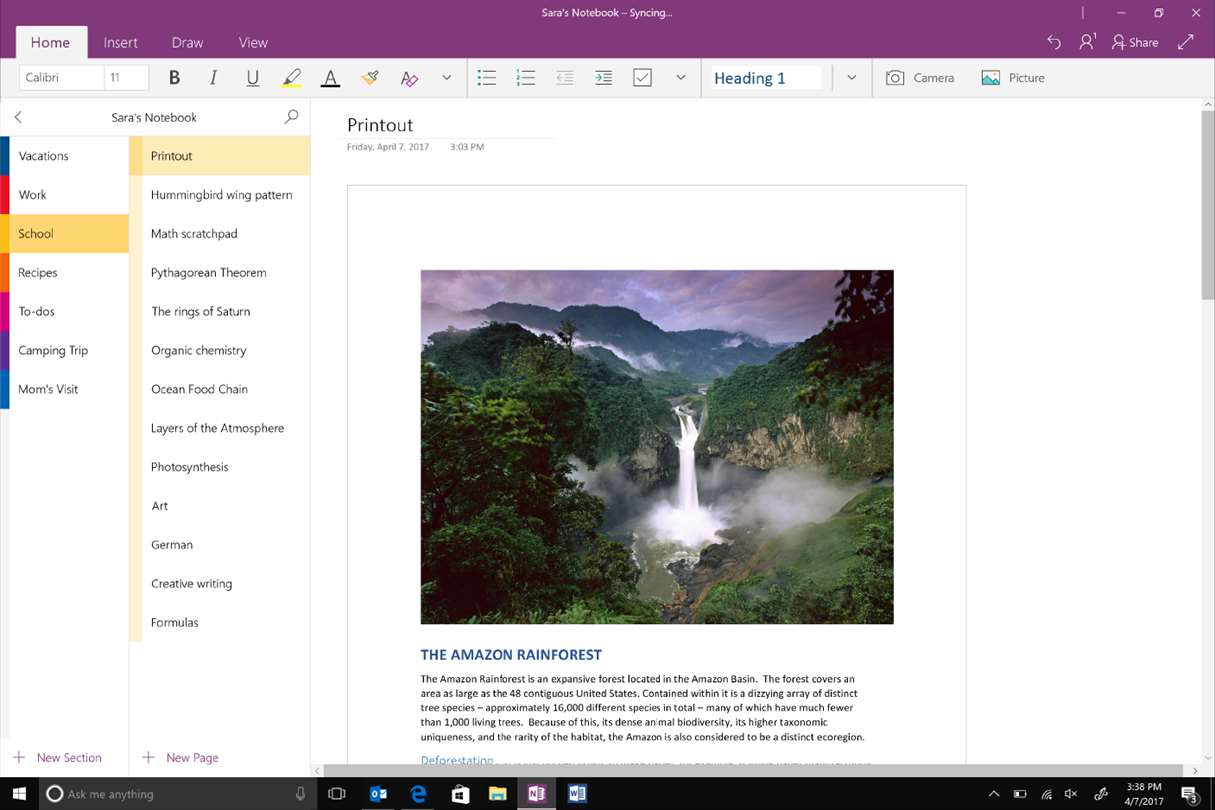Switch to the Insert tab
Screen dimensions: 1215x810
click(x=121, y=42)
